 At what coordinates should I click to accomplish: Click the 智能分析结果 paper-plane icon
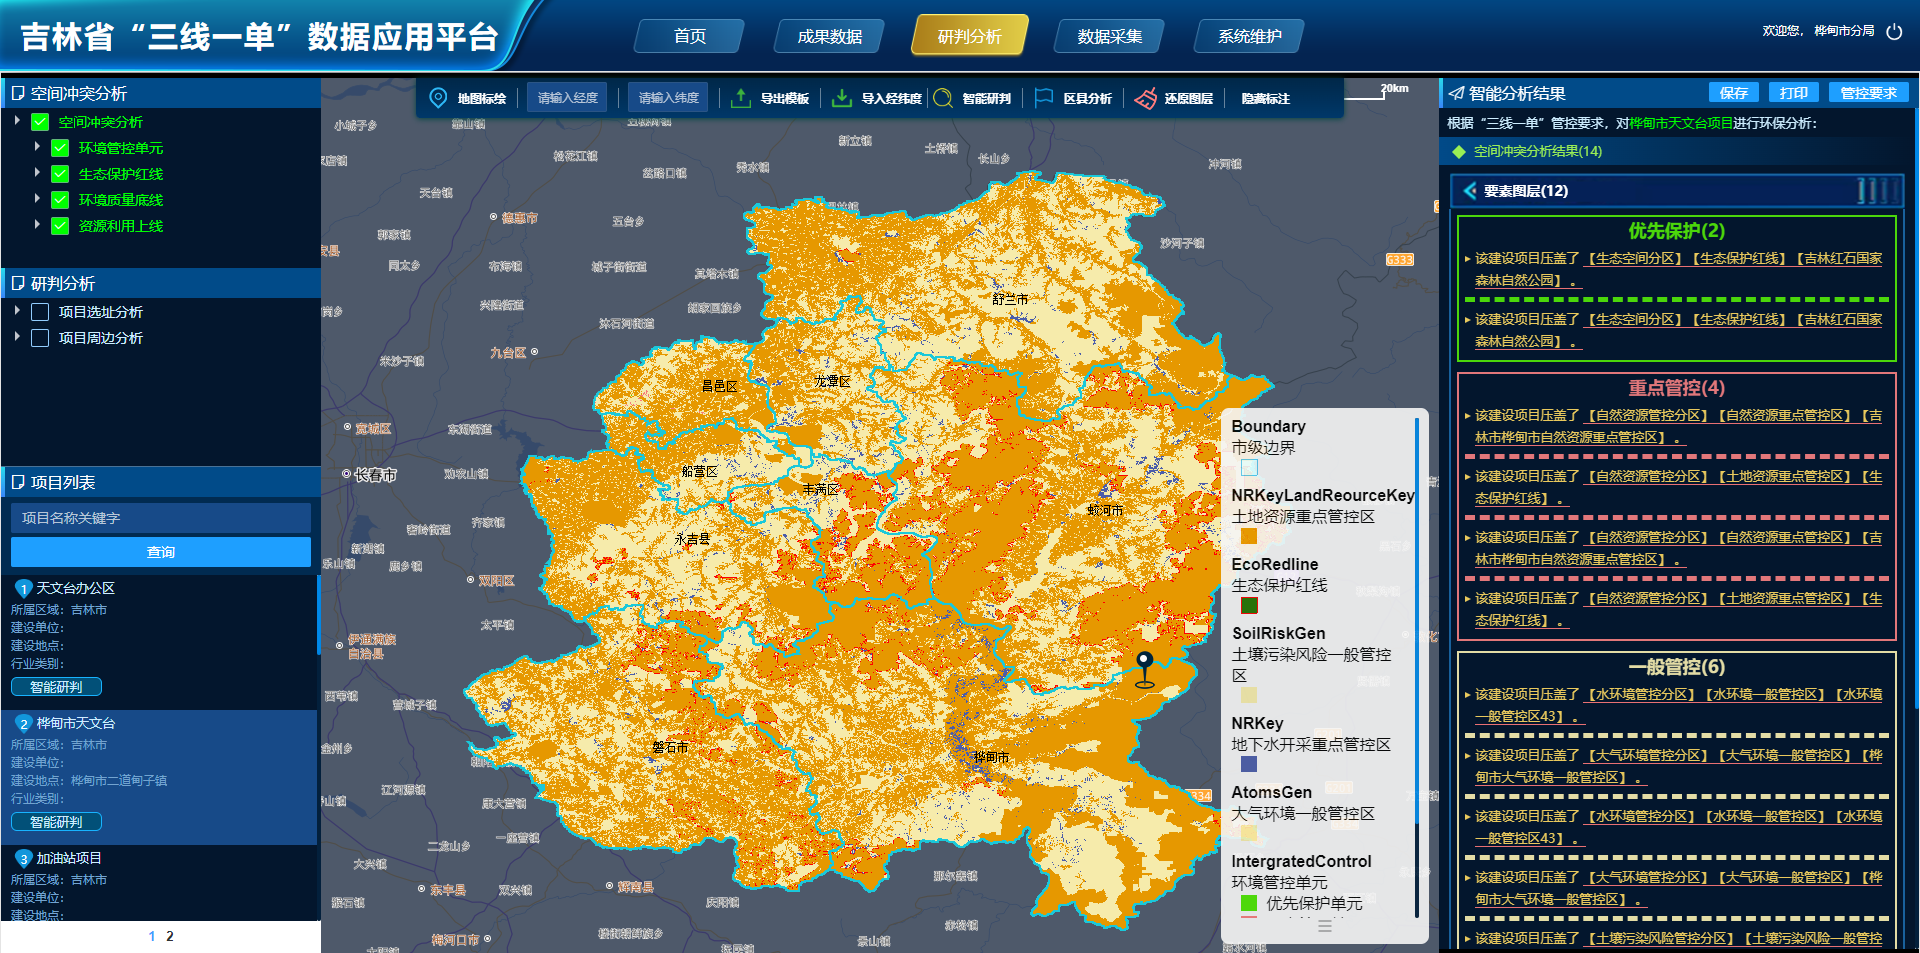(x=1456, y=93)
